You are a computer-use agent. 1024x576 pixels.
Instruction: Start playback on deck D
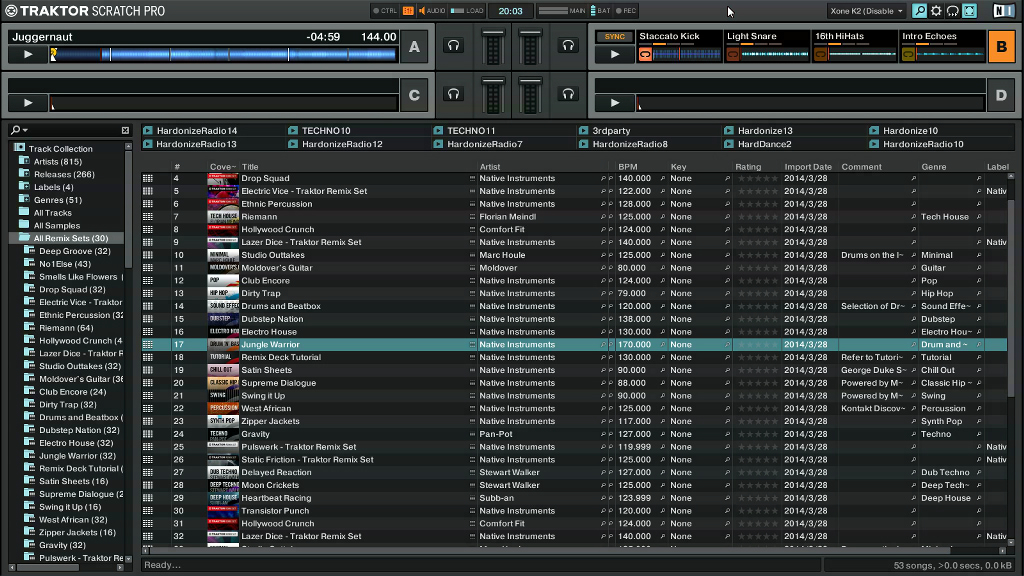point(615,103)
